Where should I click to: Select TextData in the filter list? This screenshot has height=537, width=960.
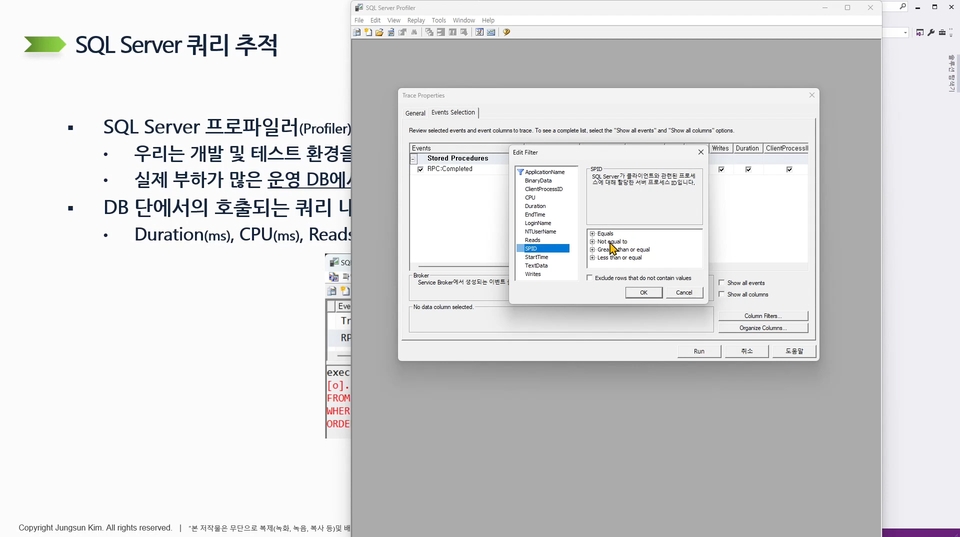[x=536, y=266]
